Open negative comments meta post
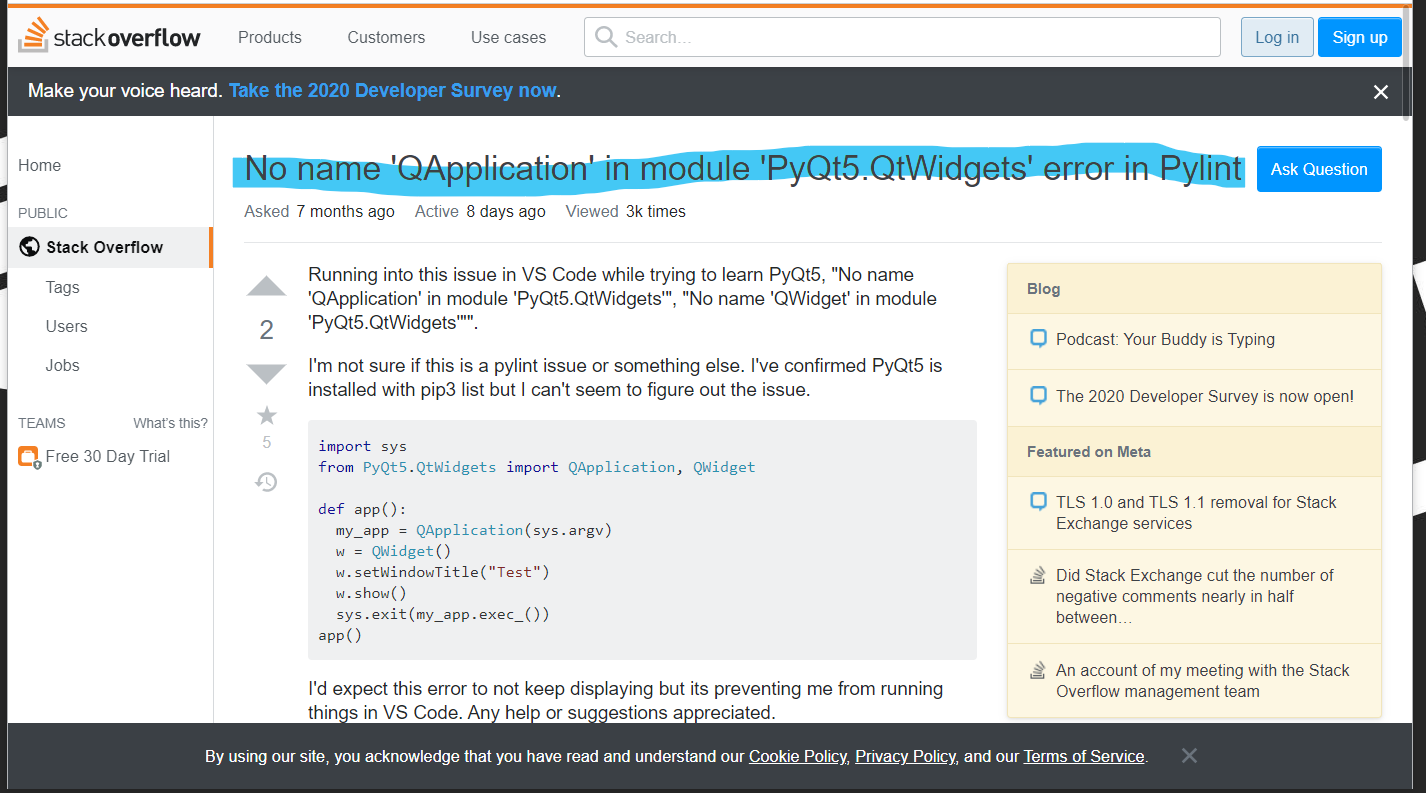This screenshot has width=1426, height=793. click(x=1195, y=596)
